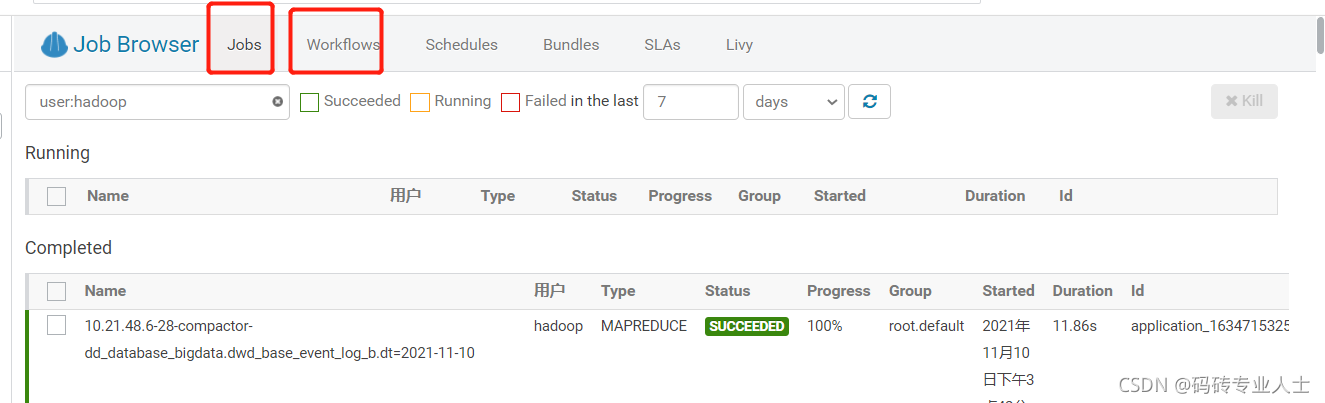Toggle the Failed filter checkbox

click(x=511, y=102)
